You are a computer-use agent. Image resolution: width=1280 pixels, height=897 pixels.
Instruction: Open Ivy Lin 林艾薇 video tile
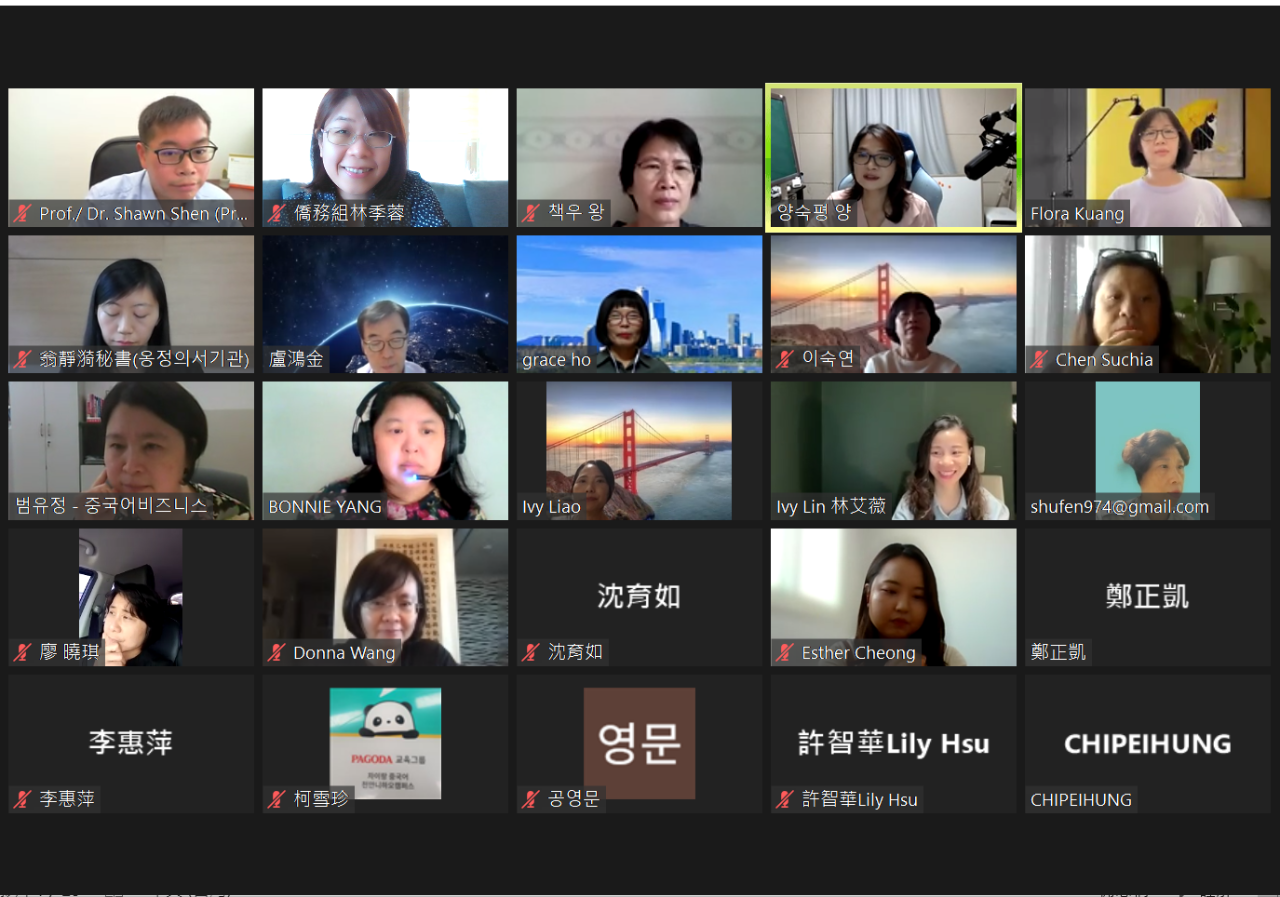893,450
